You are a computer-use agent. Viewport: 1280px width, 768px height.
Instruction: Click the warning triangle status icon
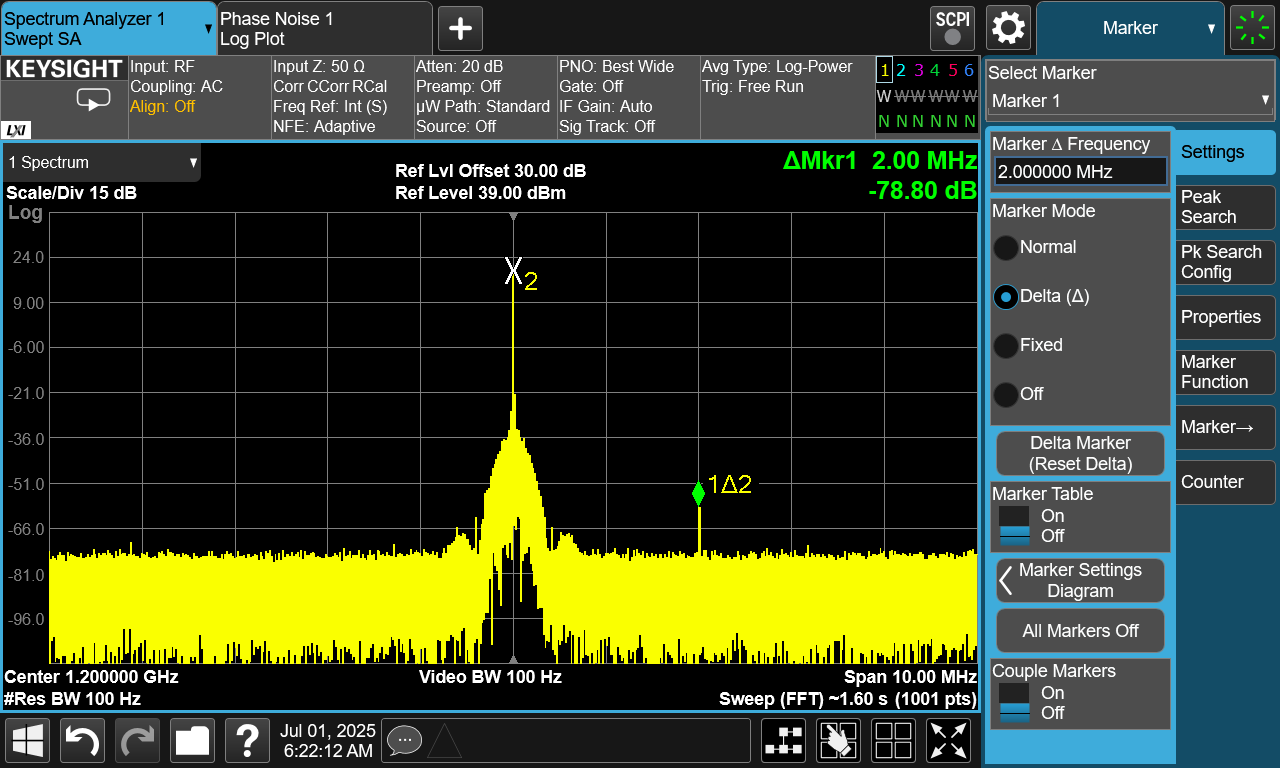pyautogui.click(x=444, y=741)
